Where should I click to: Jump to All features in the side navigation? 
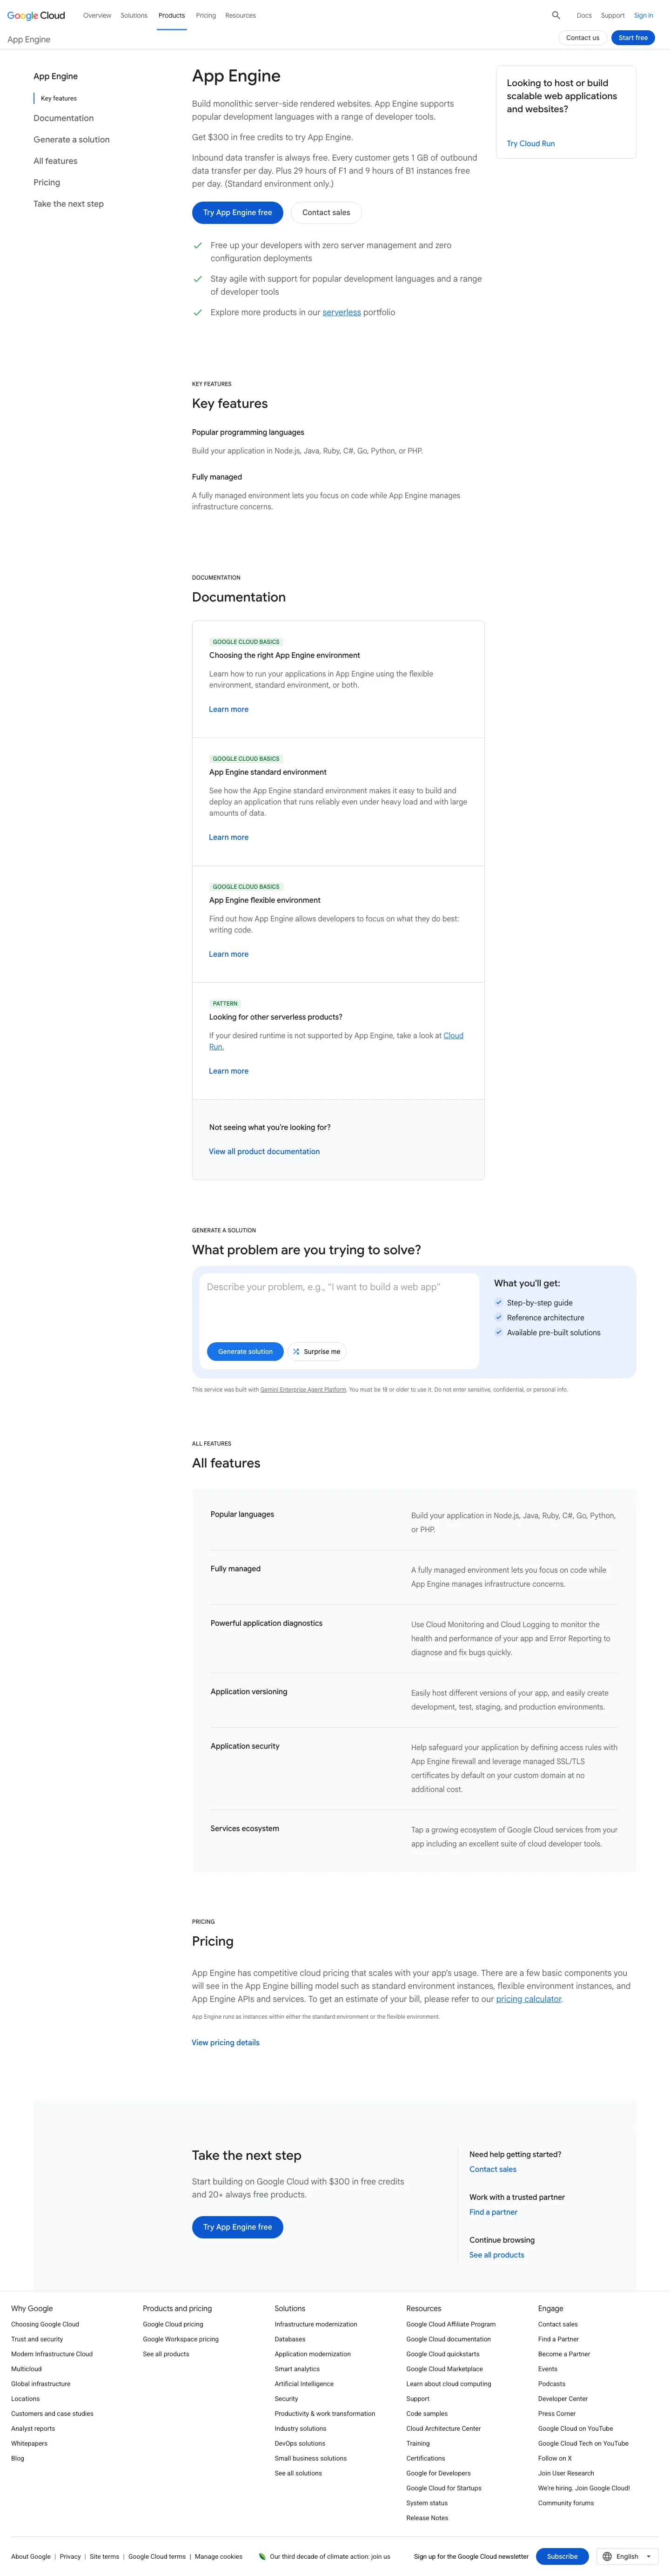click(x=55, y=161)
